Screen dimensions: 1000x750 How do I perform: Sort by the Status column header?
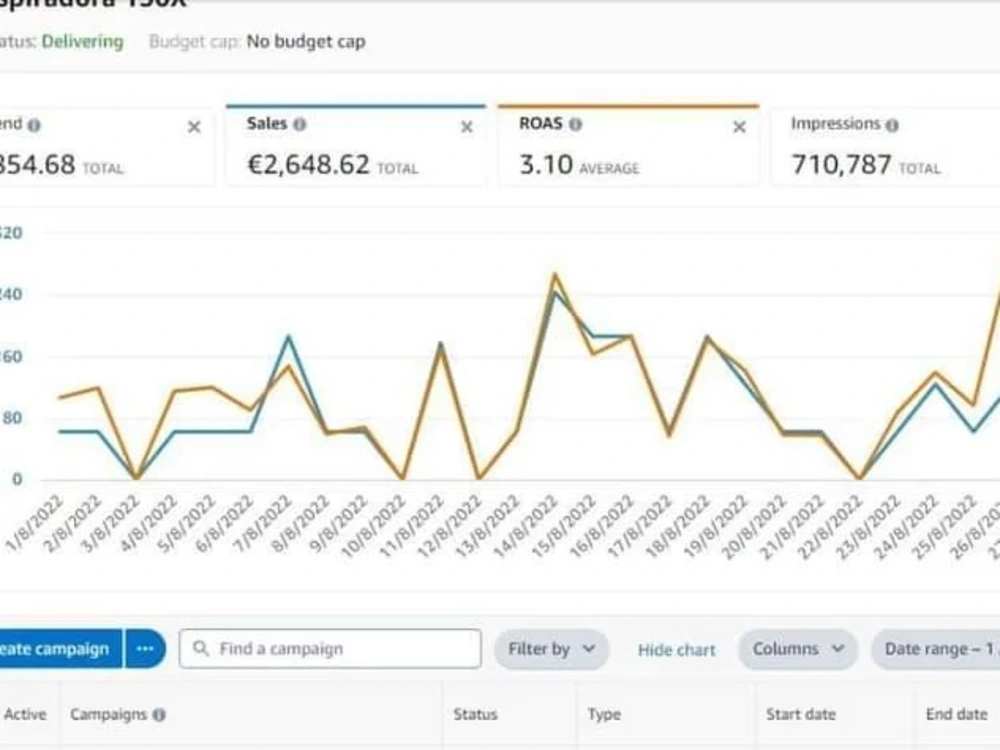pyautogui.click(x=475, y=714)
